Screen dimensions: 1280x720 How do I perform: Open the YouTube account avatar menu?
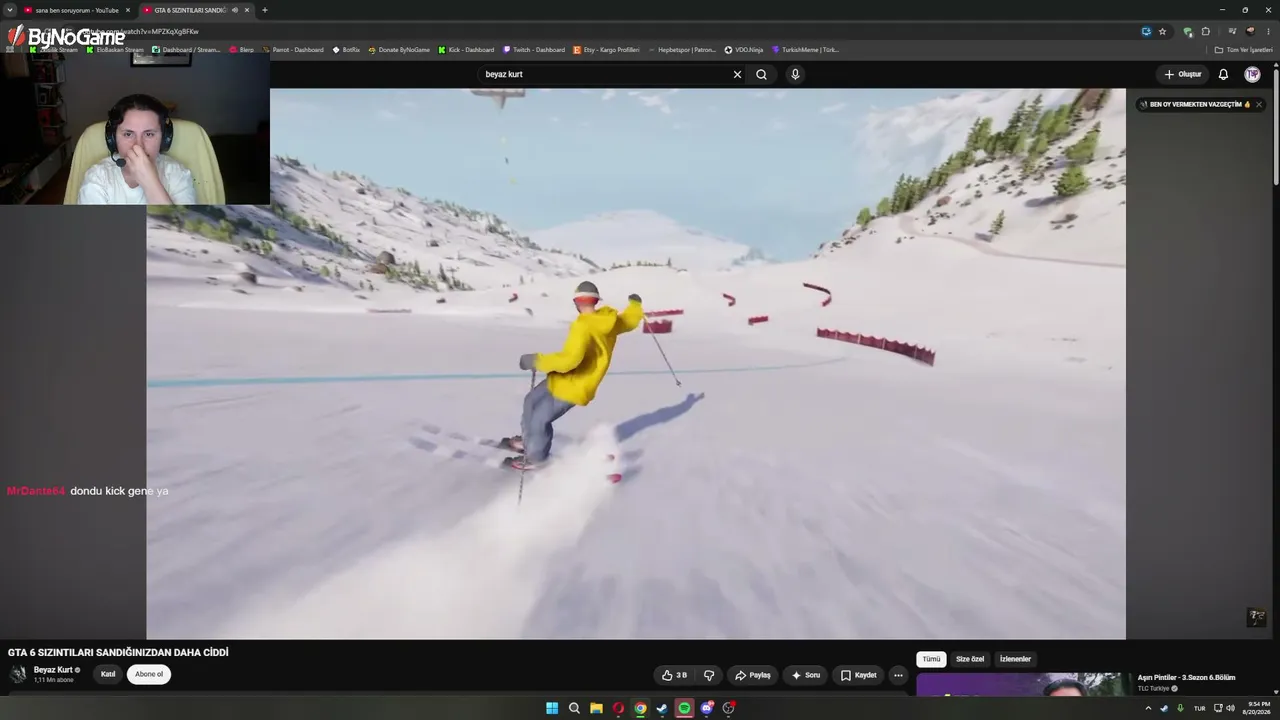coord(1252,74)
